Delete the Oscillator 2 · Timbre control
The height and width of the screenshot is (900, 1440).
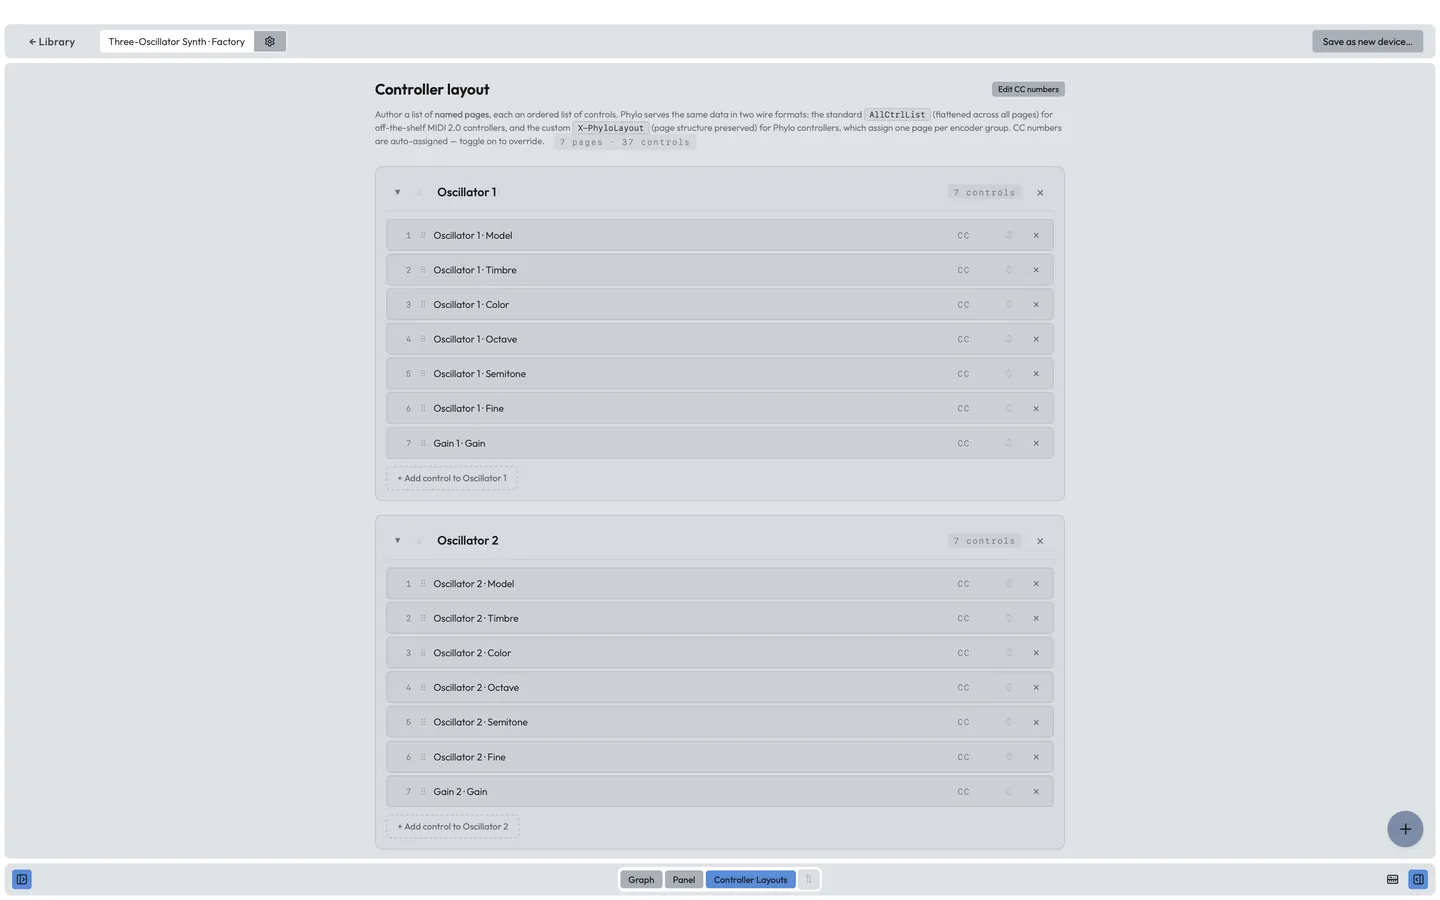coord(1036,618)
